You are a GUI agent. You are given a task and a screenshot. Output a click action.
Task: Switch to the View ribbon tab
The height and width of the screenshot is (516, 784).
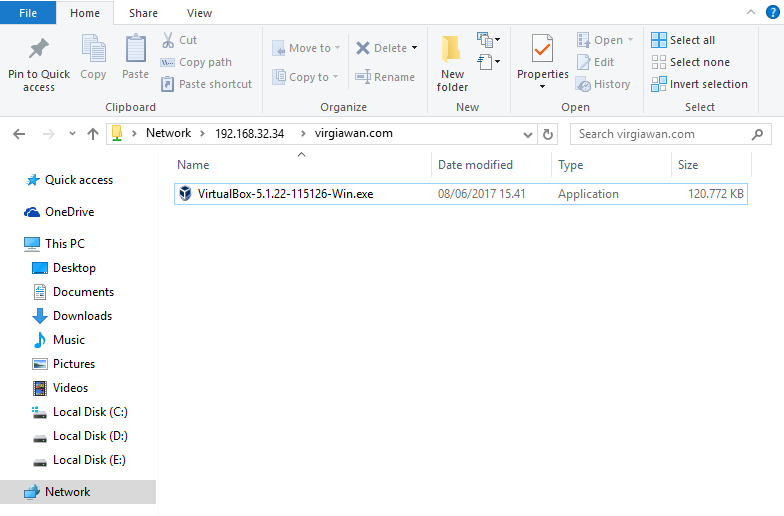coord(200,13)
